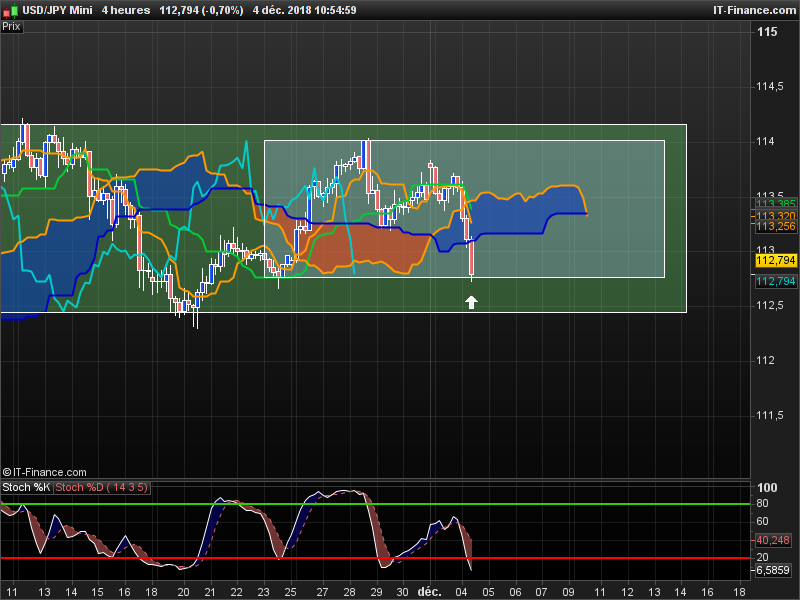The width and height of the screenshot is (800, 600).
Task: Click the 115 level on price axis
Action: [x=767, y=32]
